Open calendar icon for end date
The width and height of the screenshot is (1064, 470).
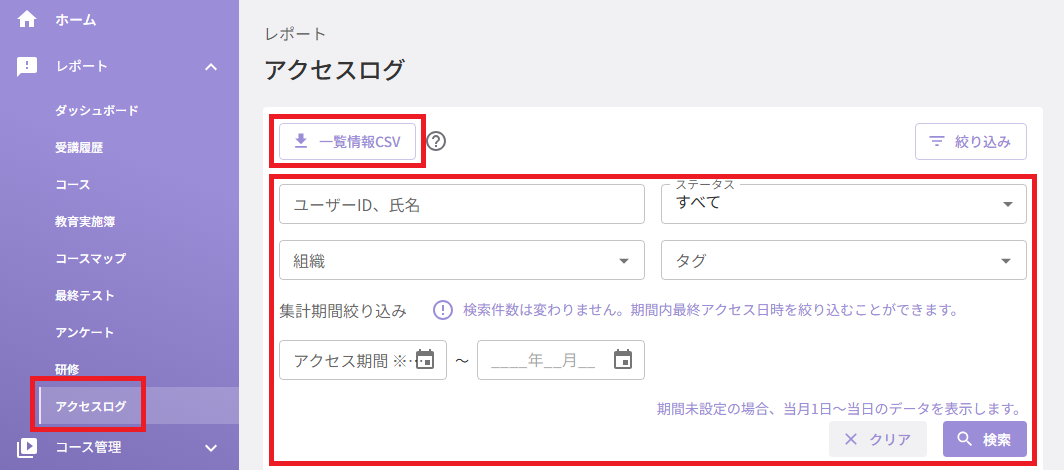tap(622, 359)
